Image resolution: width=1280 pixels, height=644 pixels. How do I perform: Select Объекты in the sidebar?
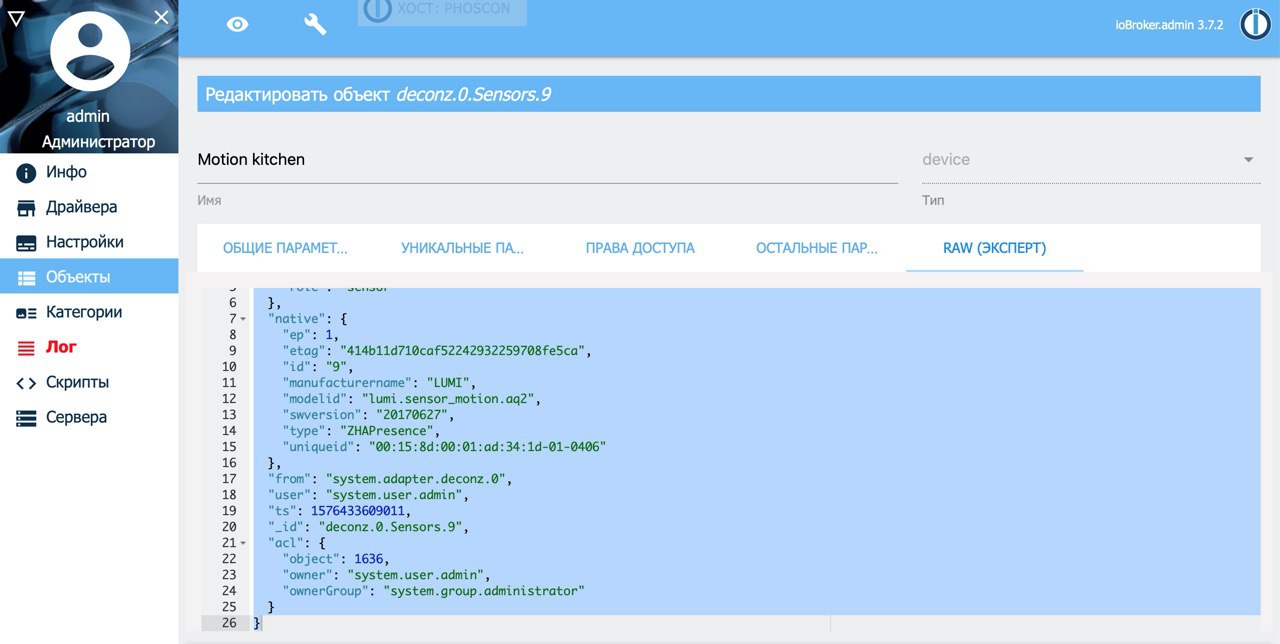pyautogui.click(x=89, y=277)
